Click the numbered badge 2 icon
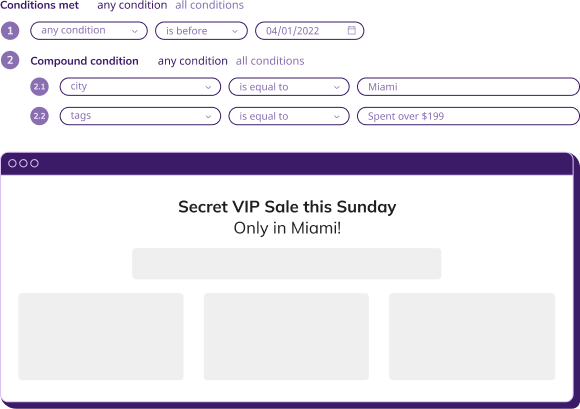580x409 pixels. (10, 60)
